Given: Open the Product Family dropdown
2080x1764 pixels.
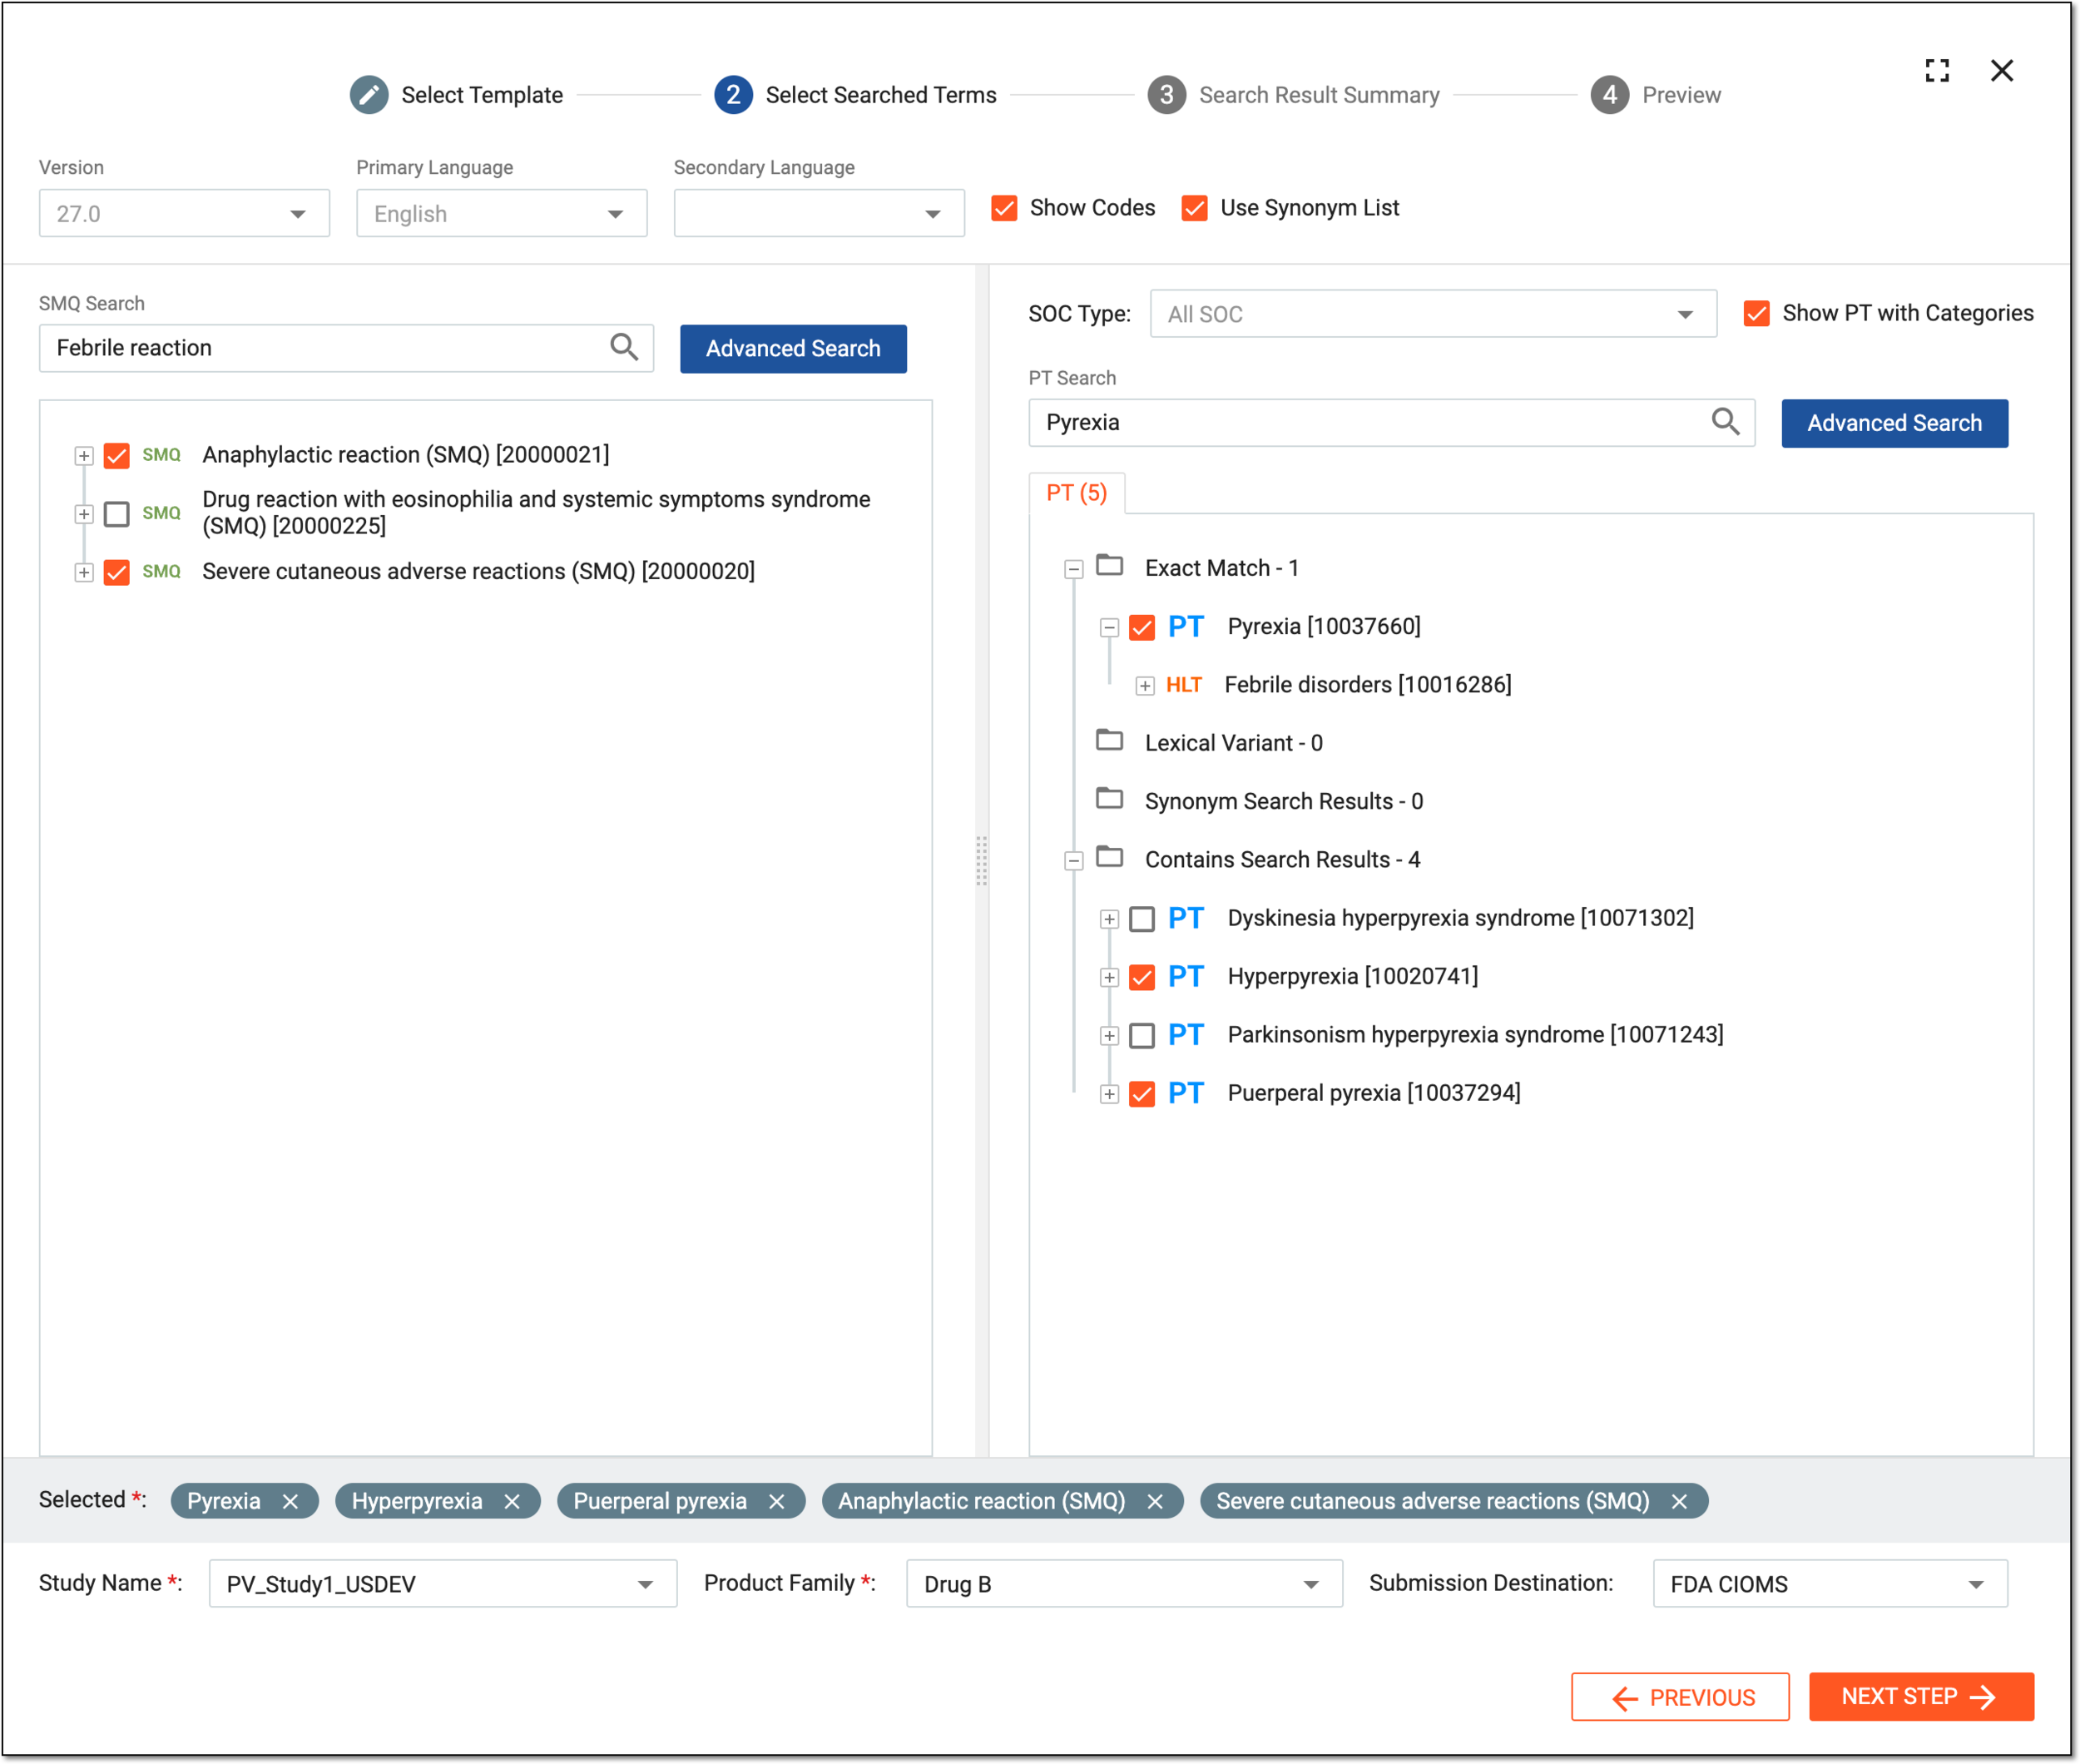Looking at the screenshot, I should coord(1124,1583).
